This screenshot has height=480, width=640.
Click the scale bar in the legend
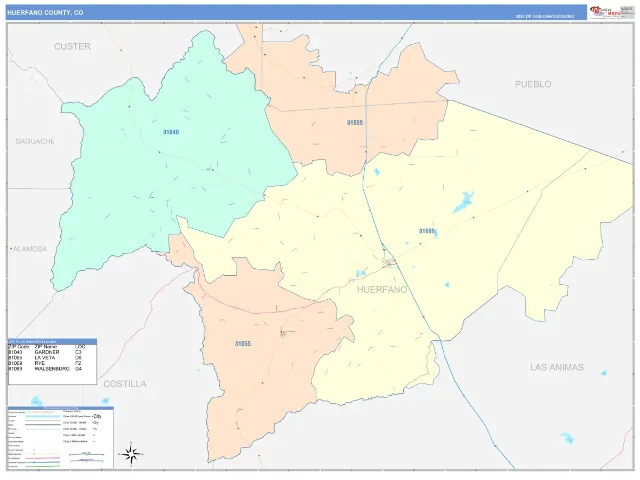(x=86, y=457)
